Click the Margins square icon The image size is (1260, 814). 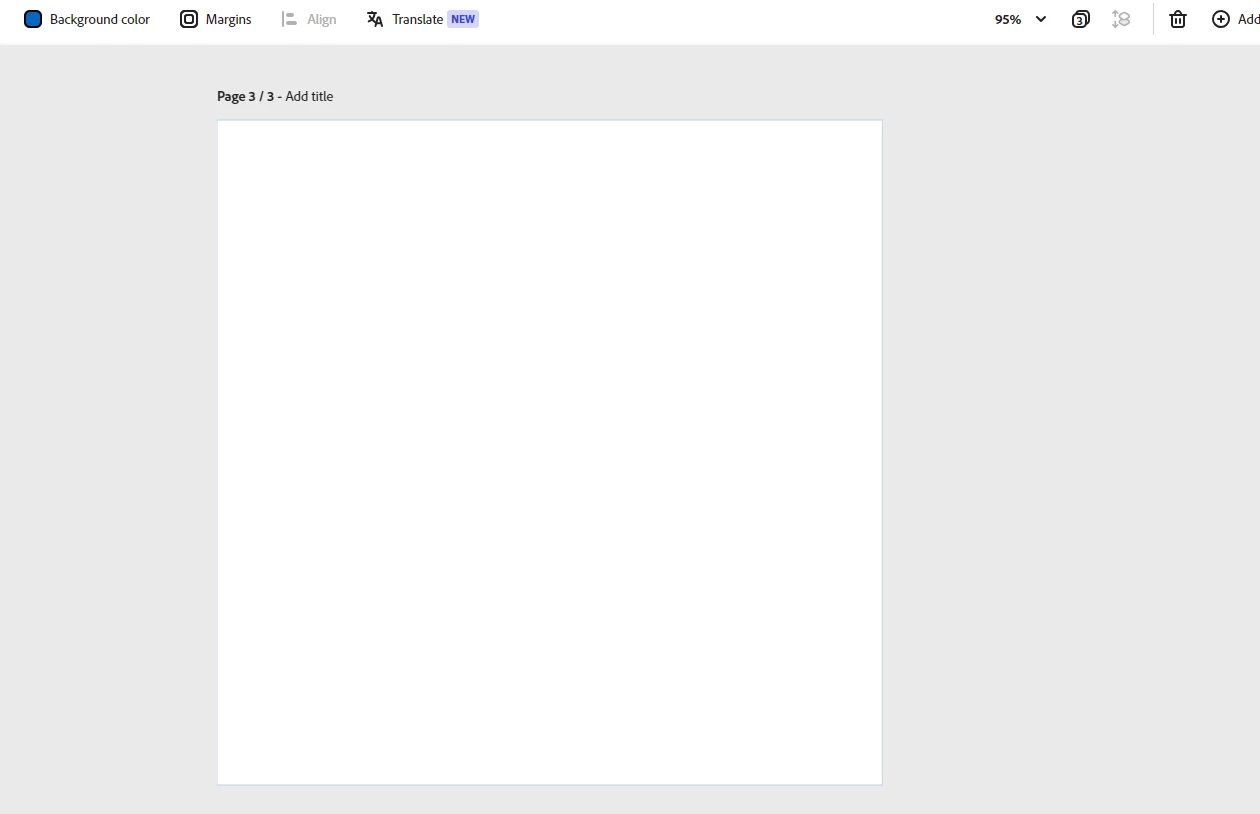(189, 19)
